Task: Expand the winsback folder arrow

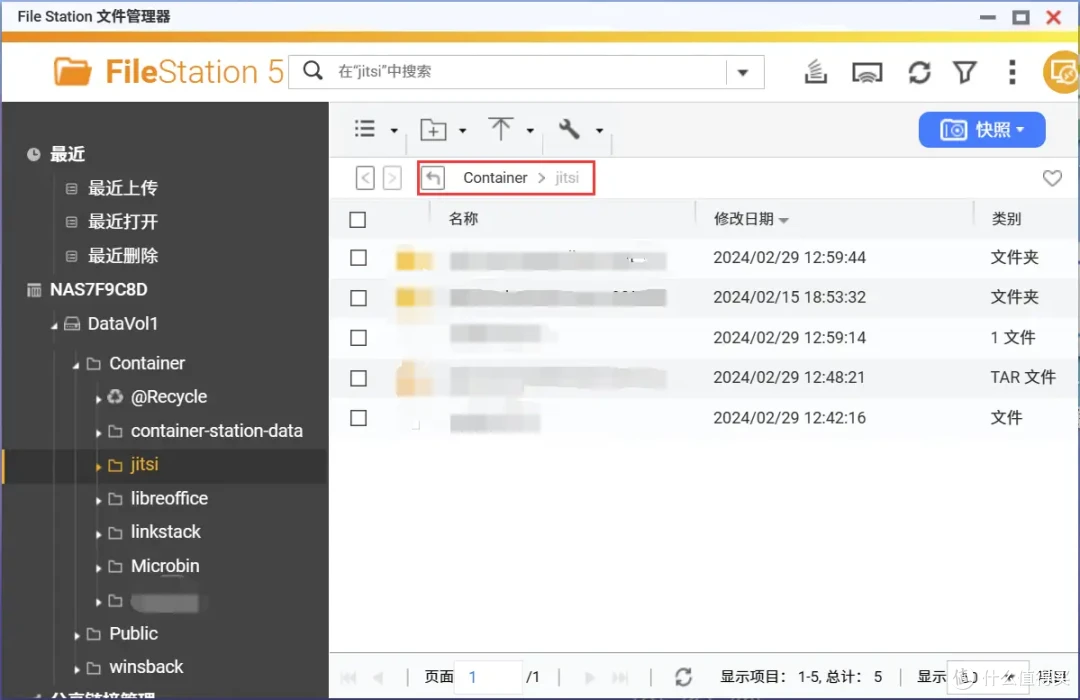Action: [77, 669]
